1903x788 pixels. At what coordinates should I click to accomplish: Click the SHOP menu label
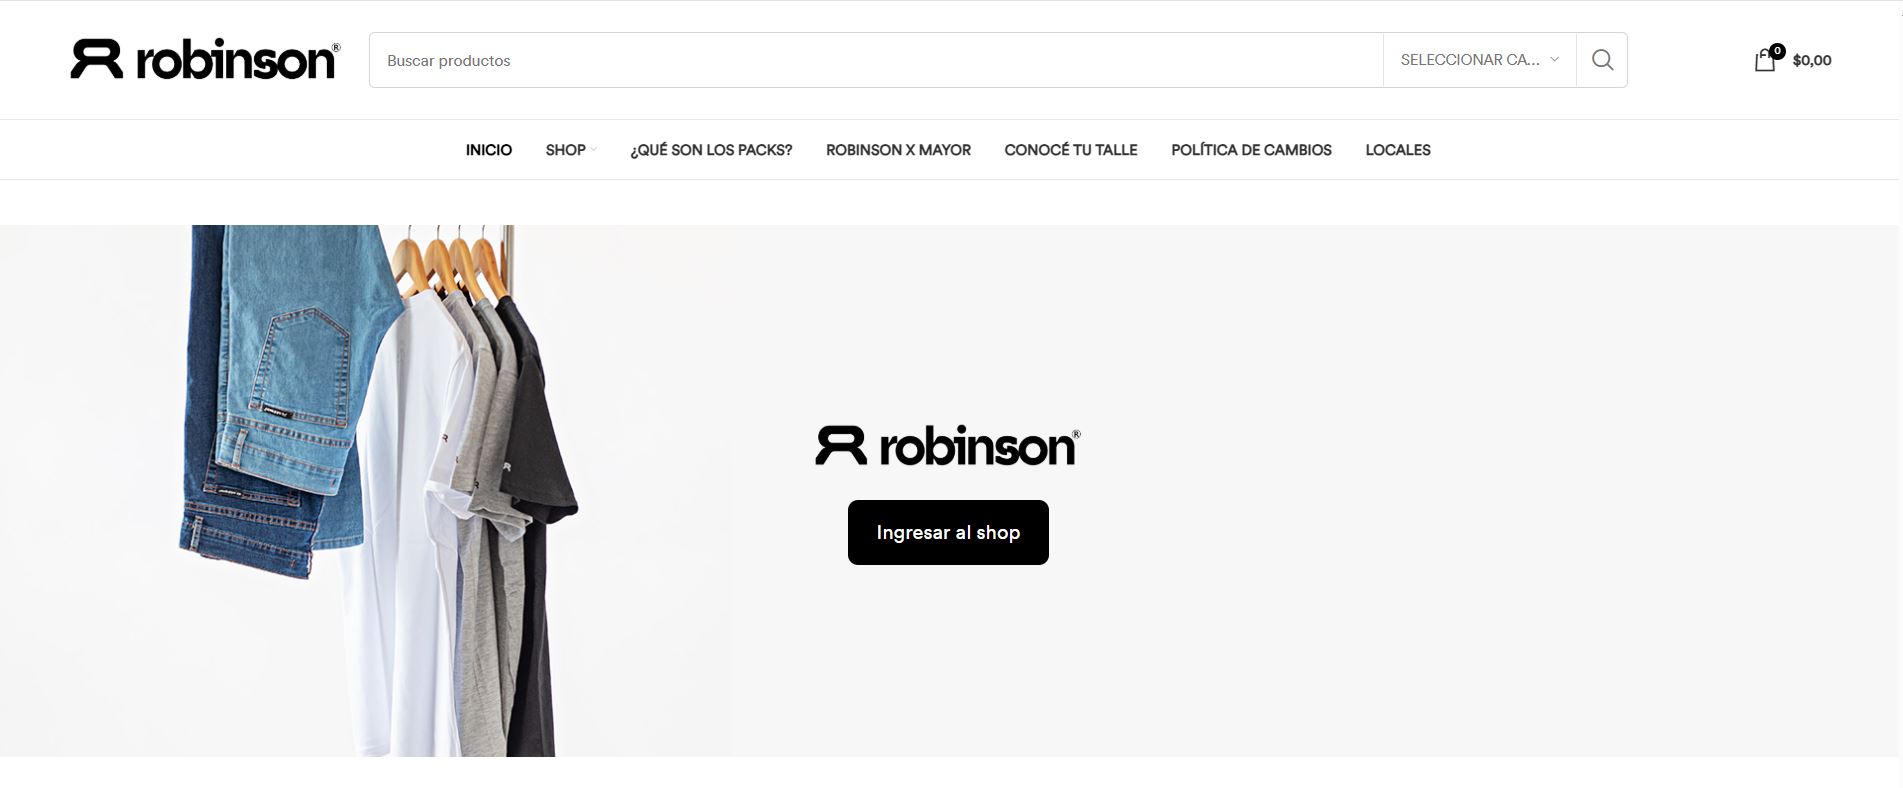(x=565, y=150)
